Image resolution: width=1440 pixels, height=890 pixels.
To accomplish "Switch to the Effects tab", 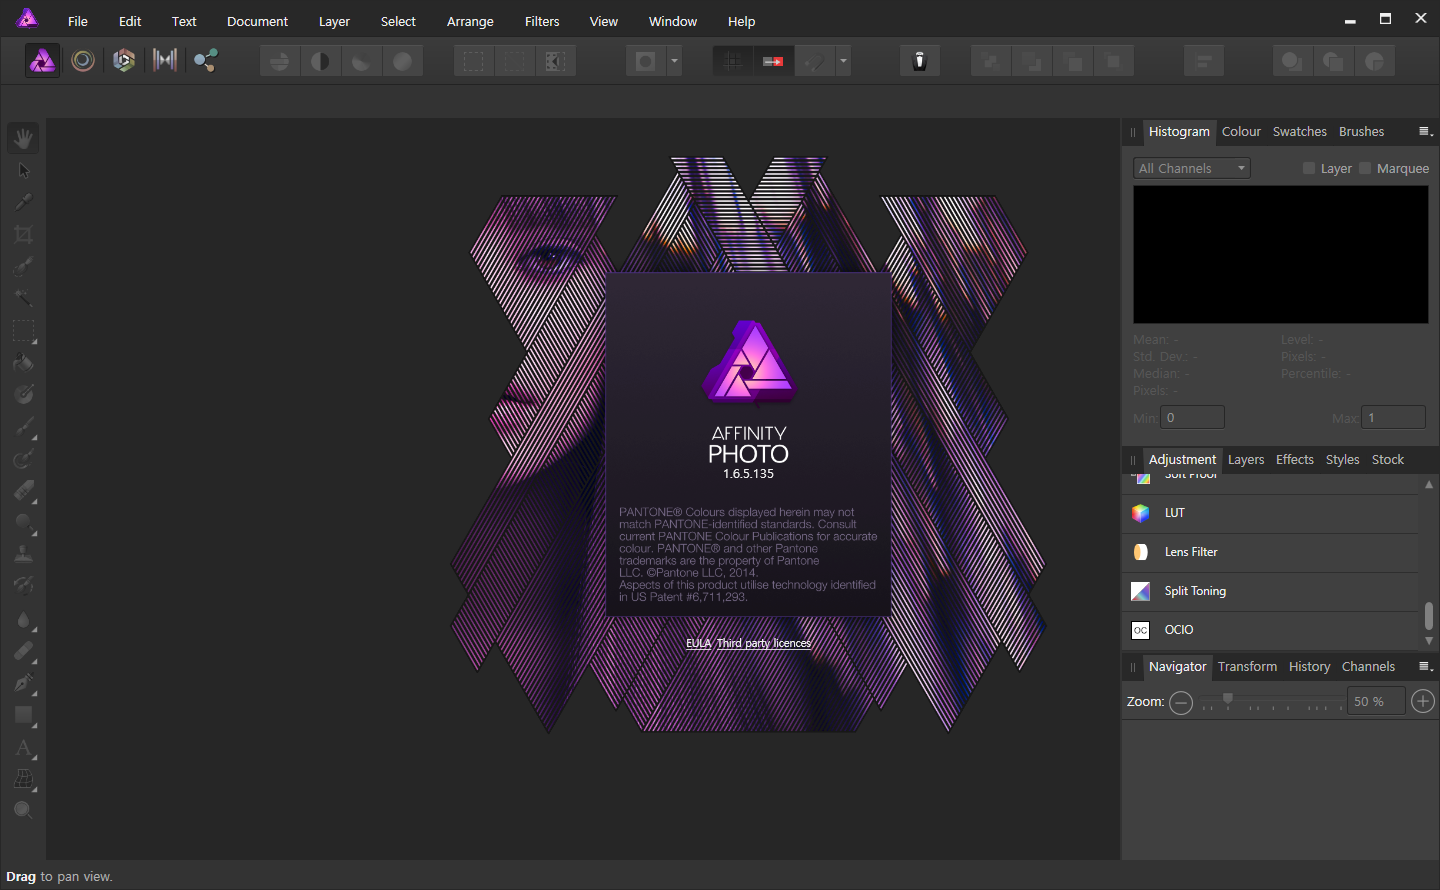I will (1295, 459).
